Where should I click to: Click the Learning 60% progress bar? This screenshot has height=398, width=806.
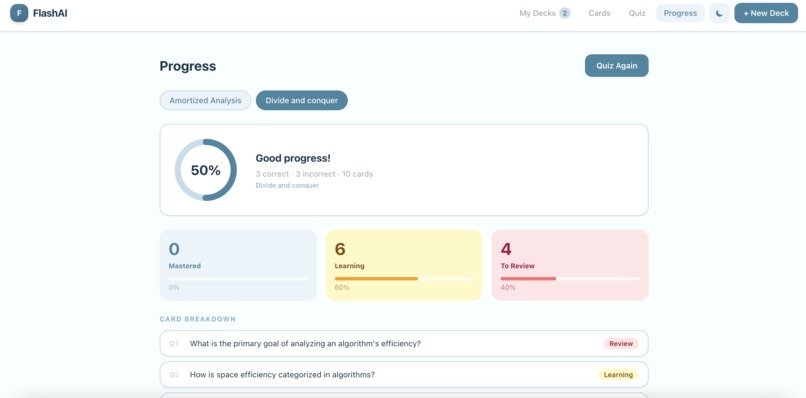pyautogui.click(x=404, y=279)
